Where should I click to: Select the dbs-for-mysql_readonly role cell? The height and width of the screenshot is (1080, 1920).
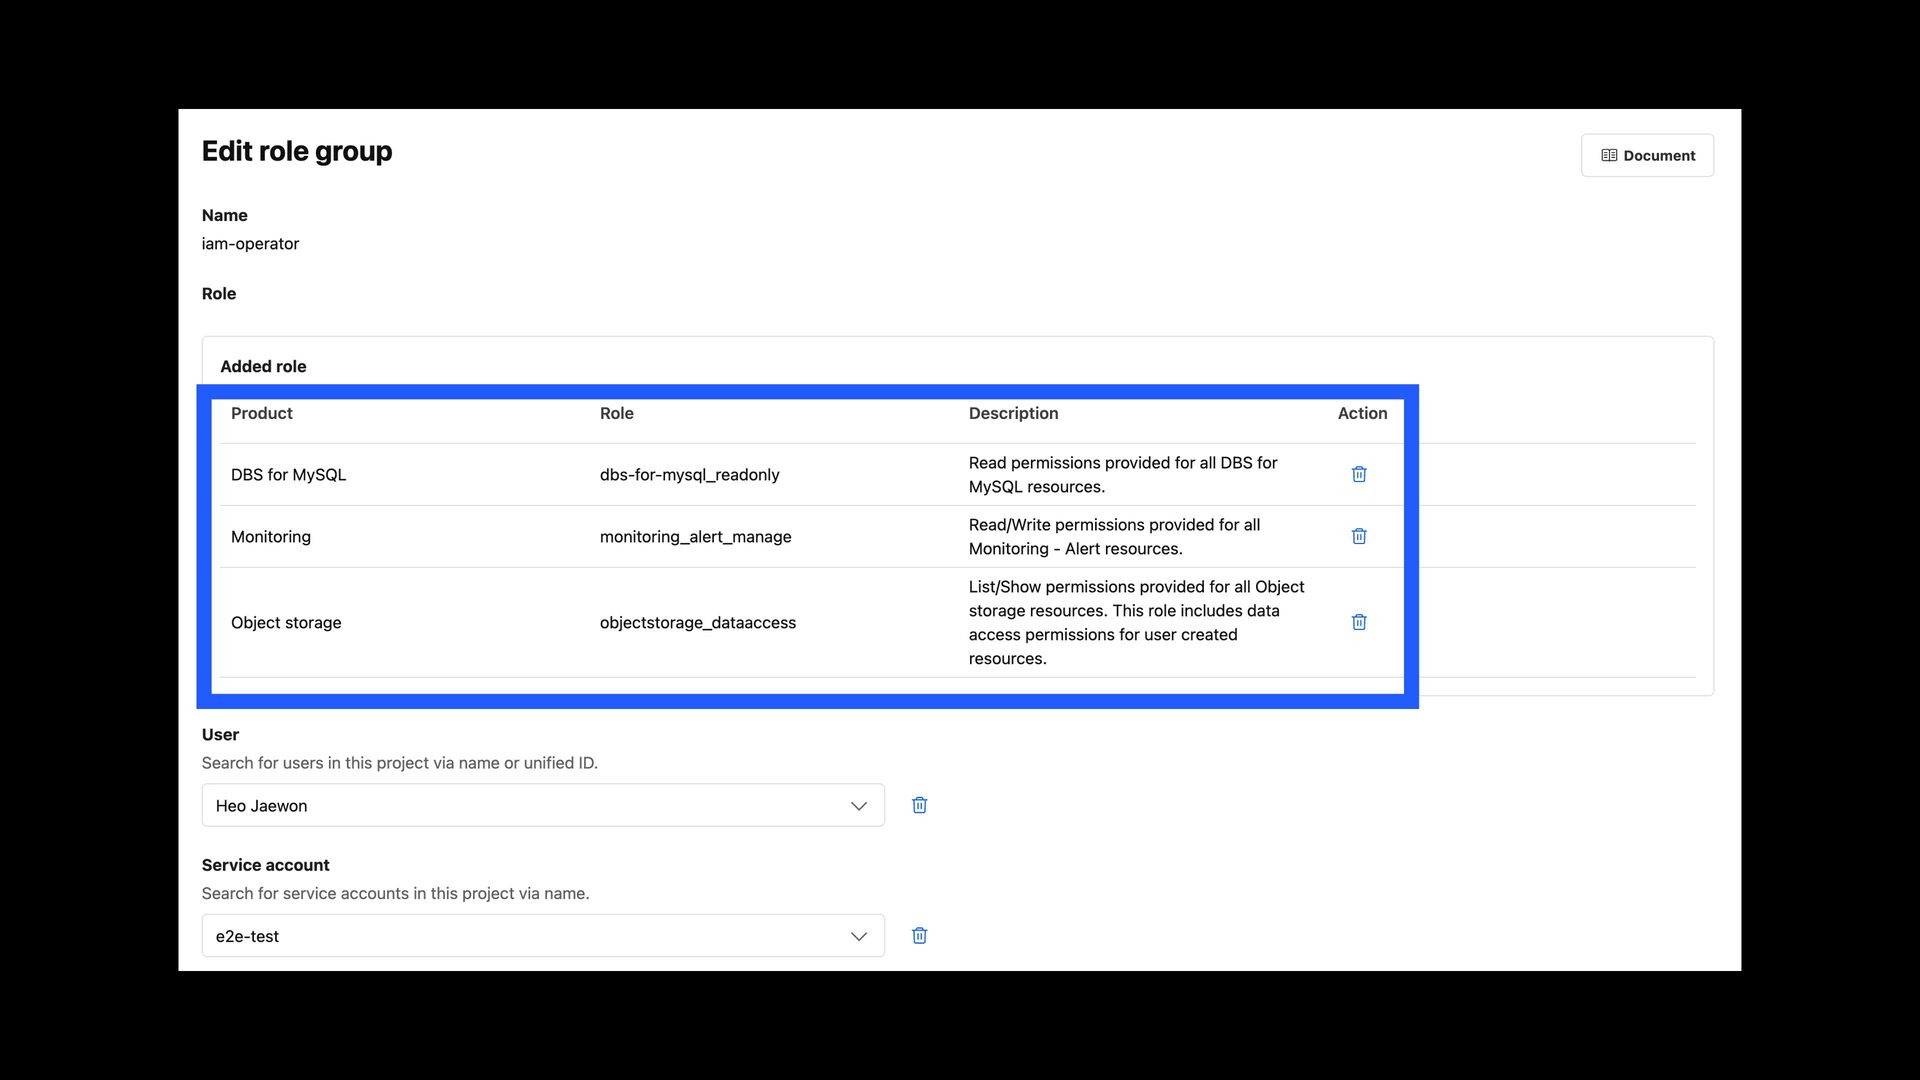(690, 475)
